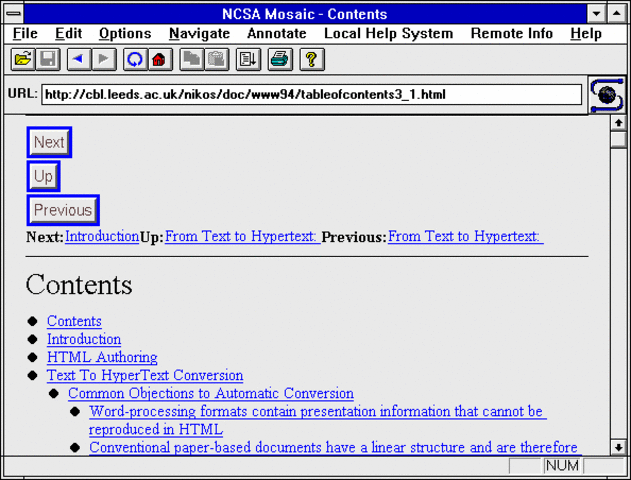Open the Help menu

tap(586, 33)
